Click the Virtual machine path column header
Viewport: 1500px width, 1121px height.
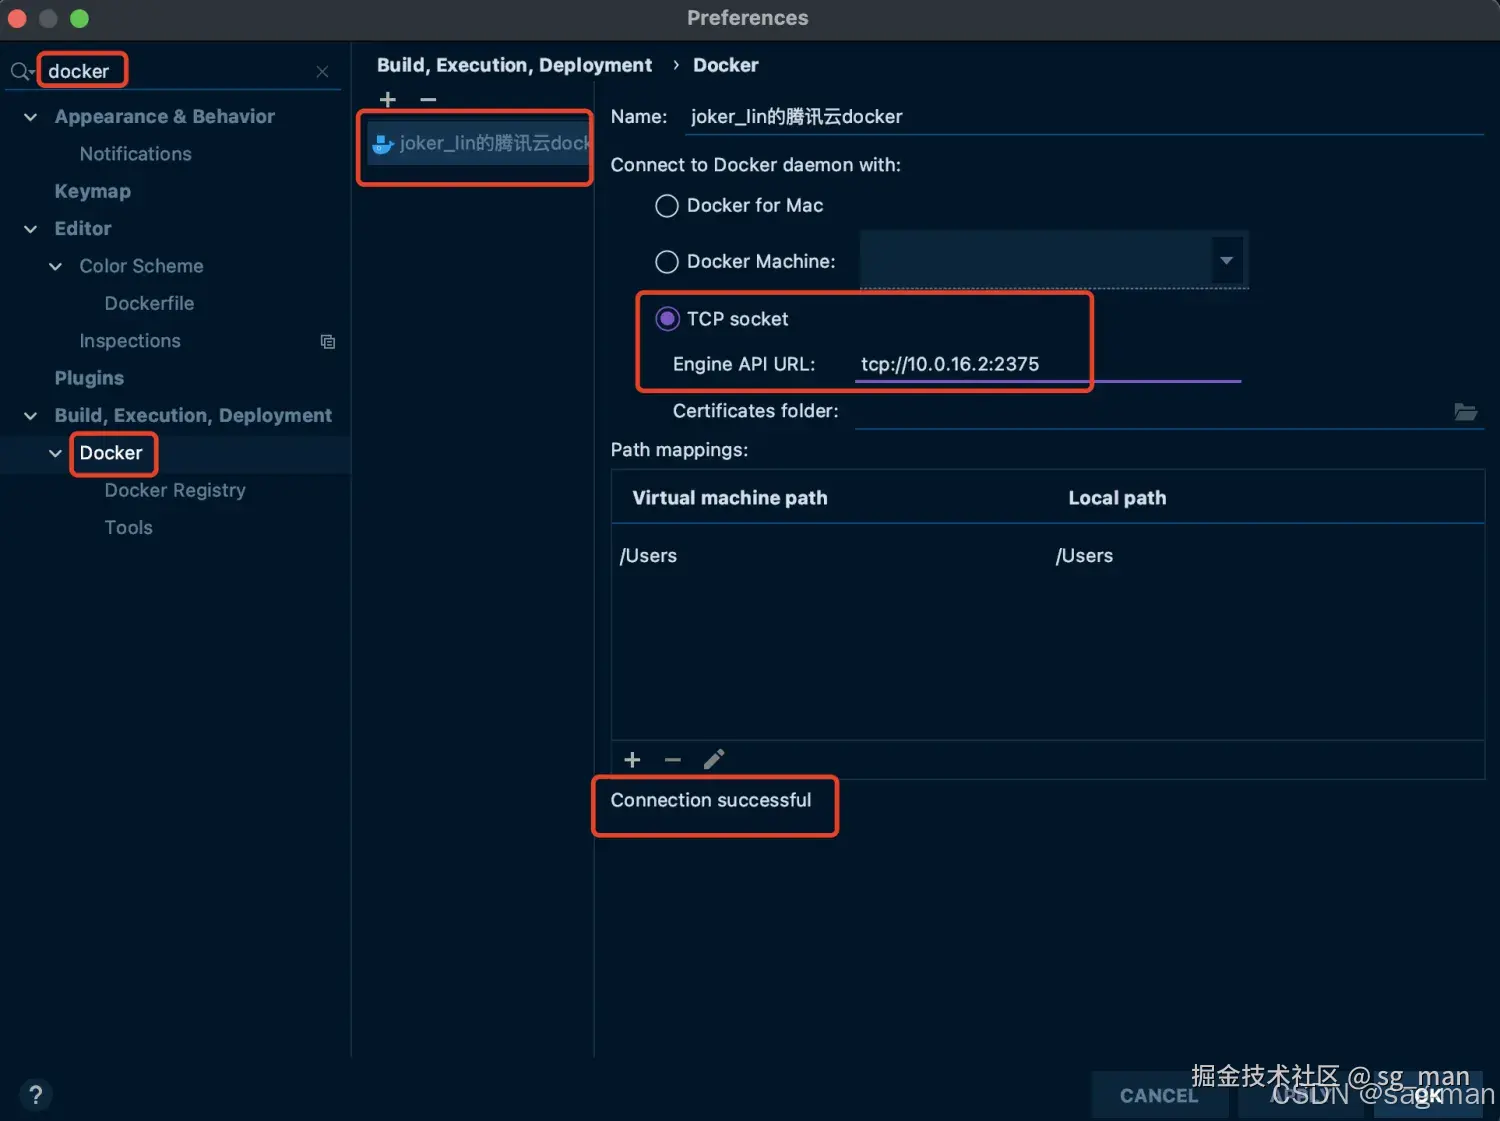pyautogui.click(x=729, y=498)
